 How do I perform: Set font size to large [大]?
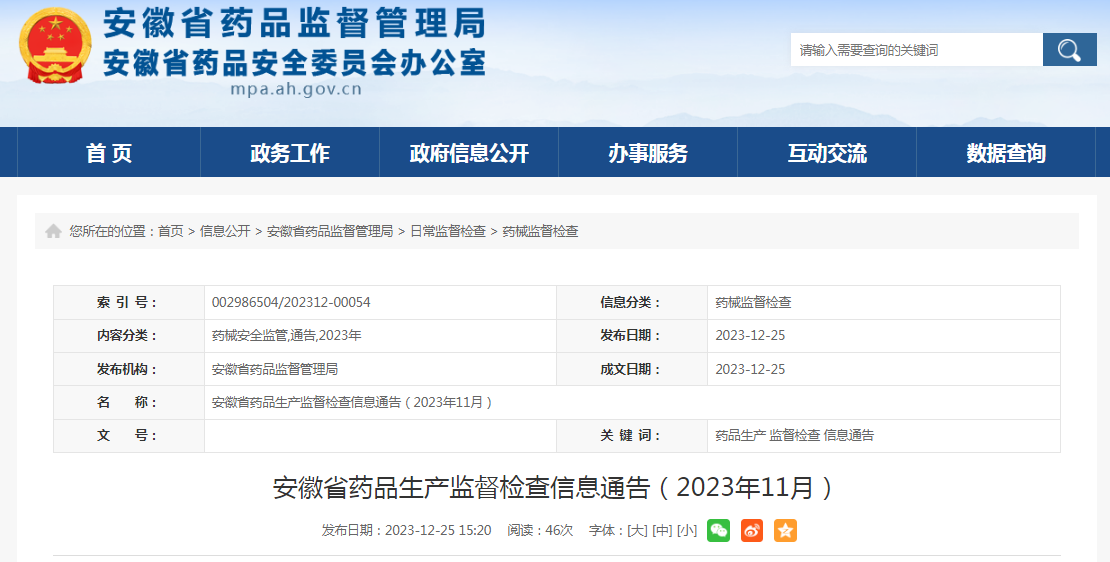click(x=637, y=530)
